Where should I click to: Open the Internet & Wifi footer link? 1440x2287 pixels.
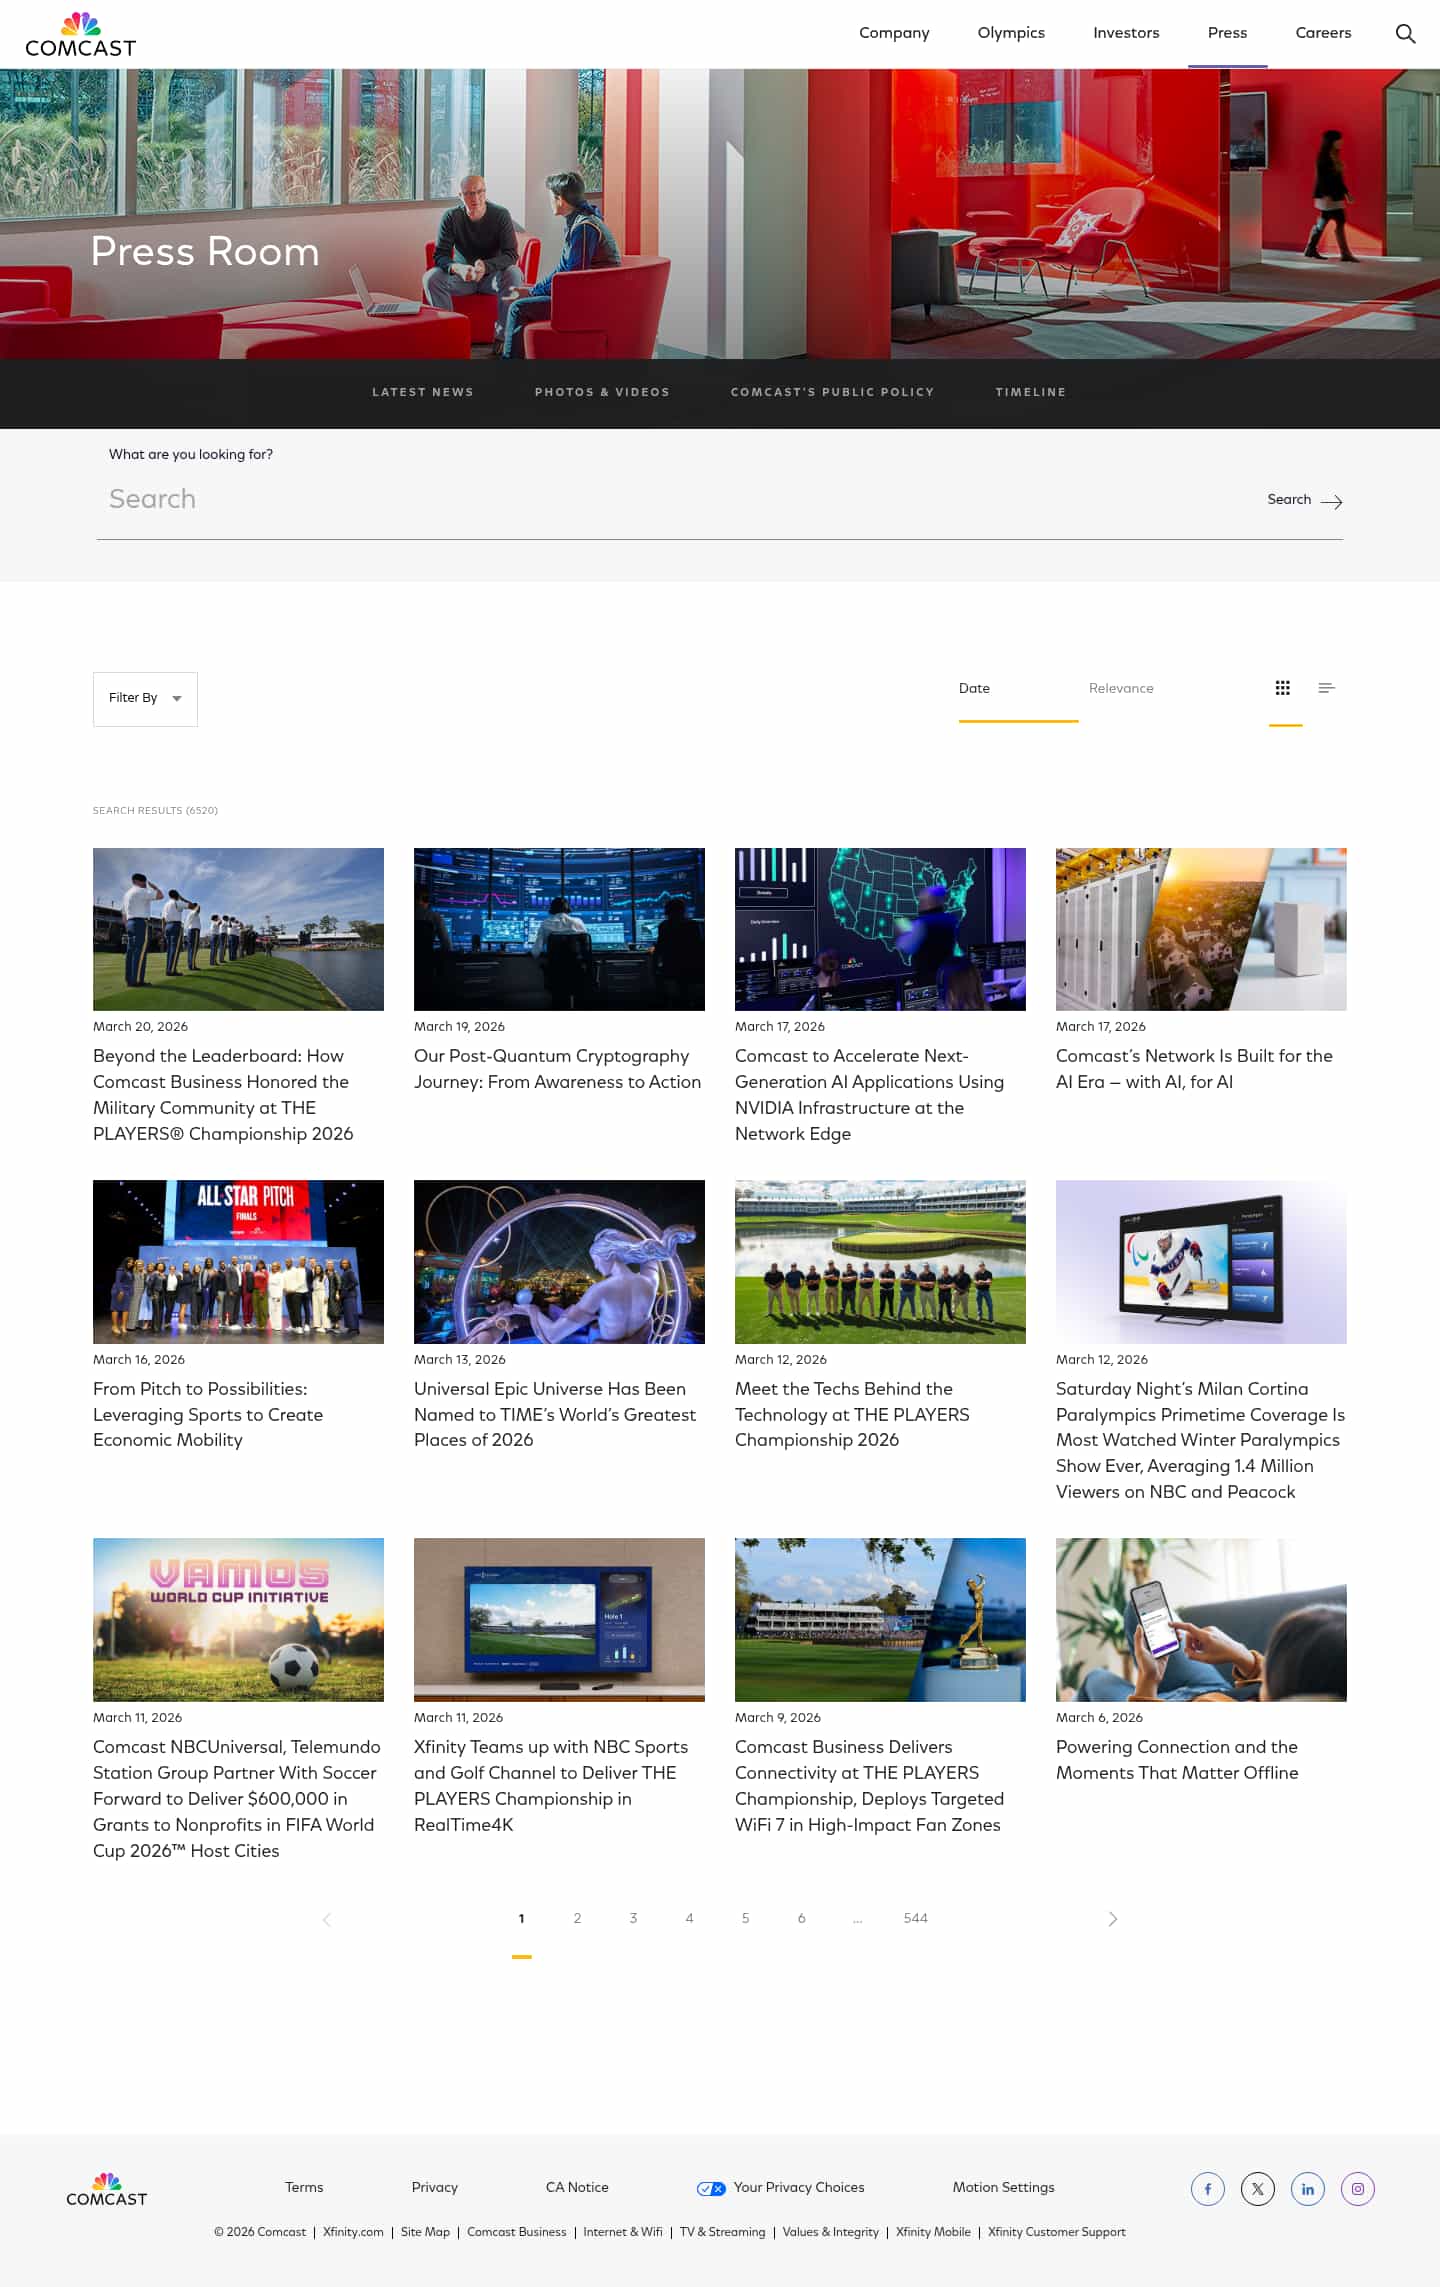(x=623, y=2232)
